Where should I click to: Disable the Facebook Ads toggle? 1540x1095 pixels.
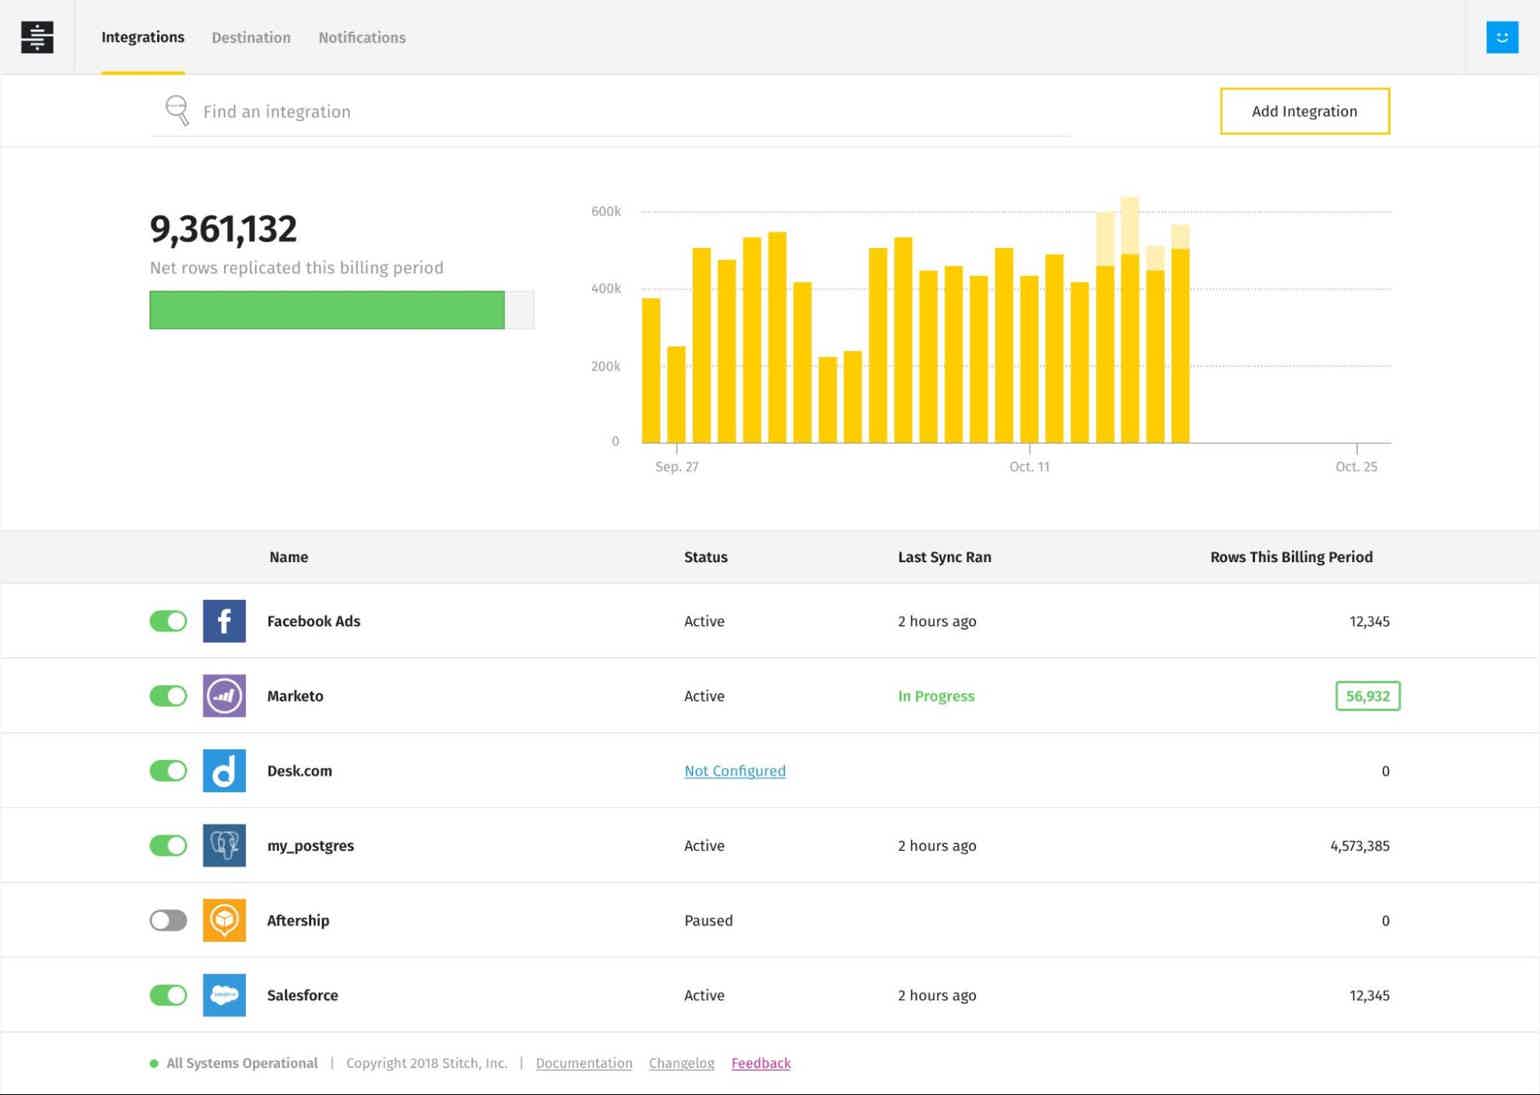point(167,620)
